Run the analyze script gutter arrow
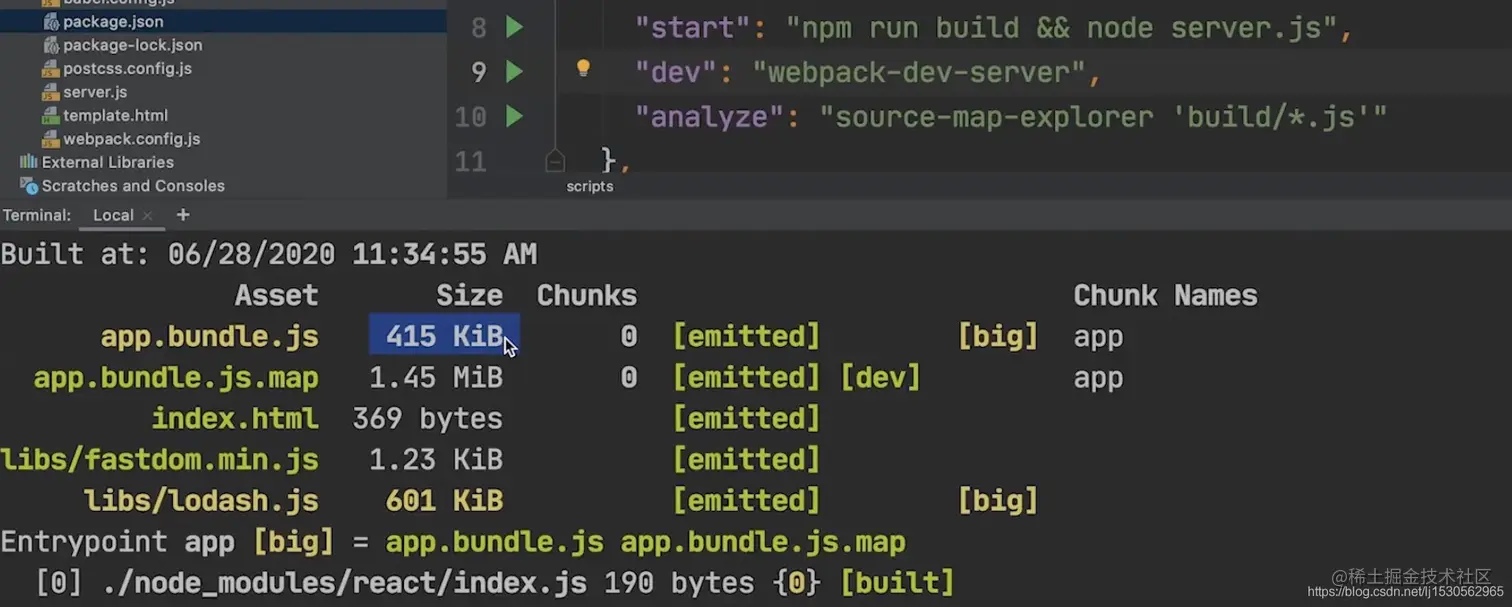 point(514,117)
